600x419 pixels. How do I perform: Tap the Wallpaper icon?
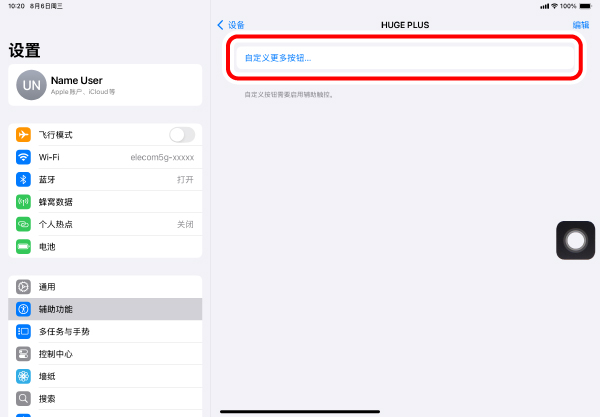24,376
